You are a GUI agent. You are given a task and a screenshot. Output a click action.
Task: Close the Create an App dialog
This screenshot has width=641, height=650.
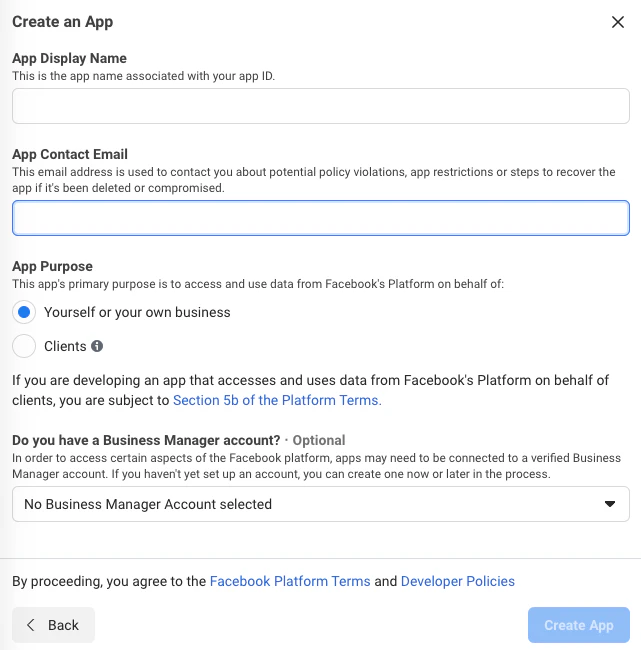[617, 22]
